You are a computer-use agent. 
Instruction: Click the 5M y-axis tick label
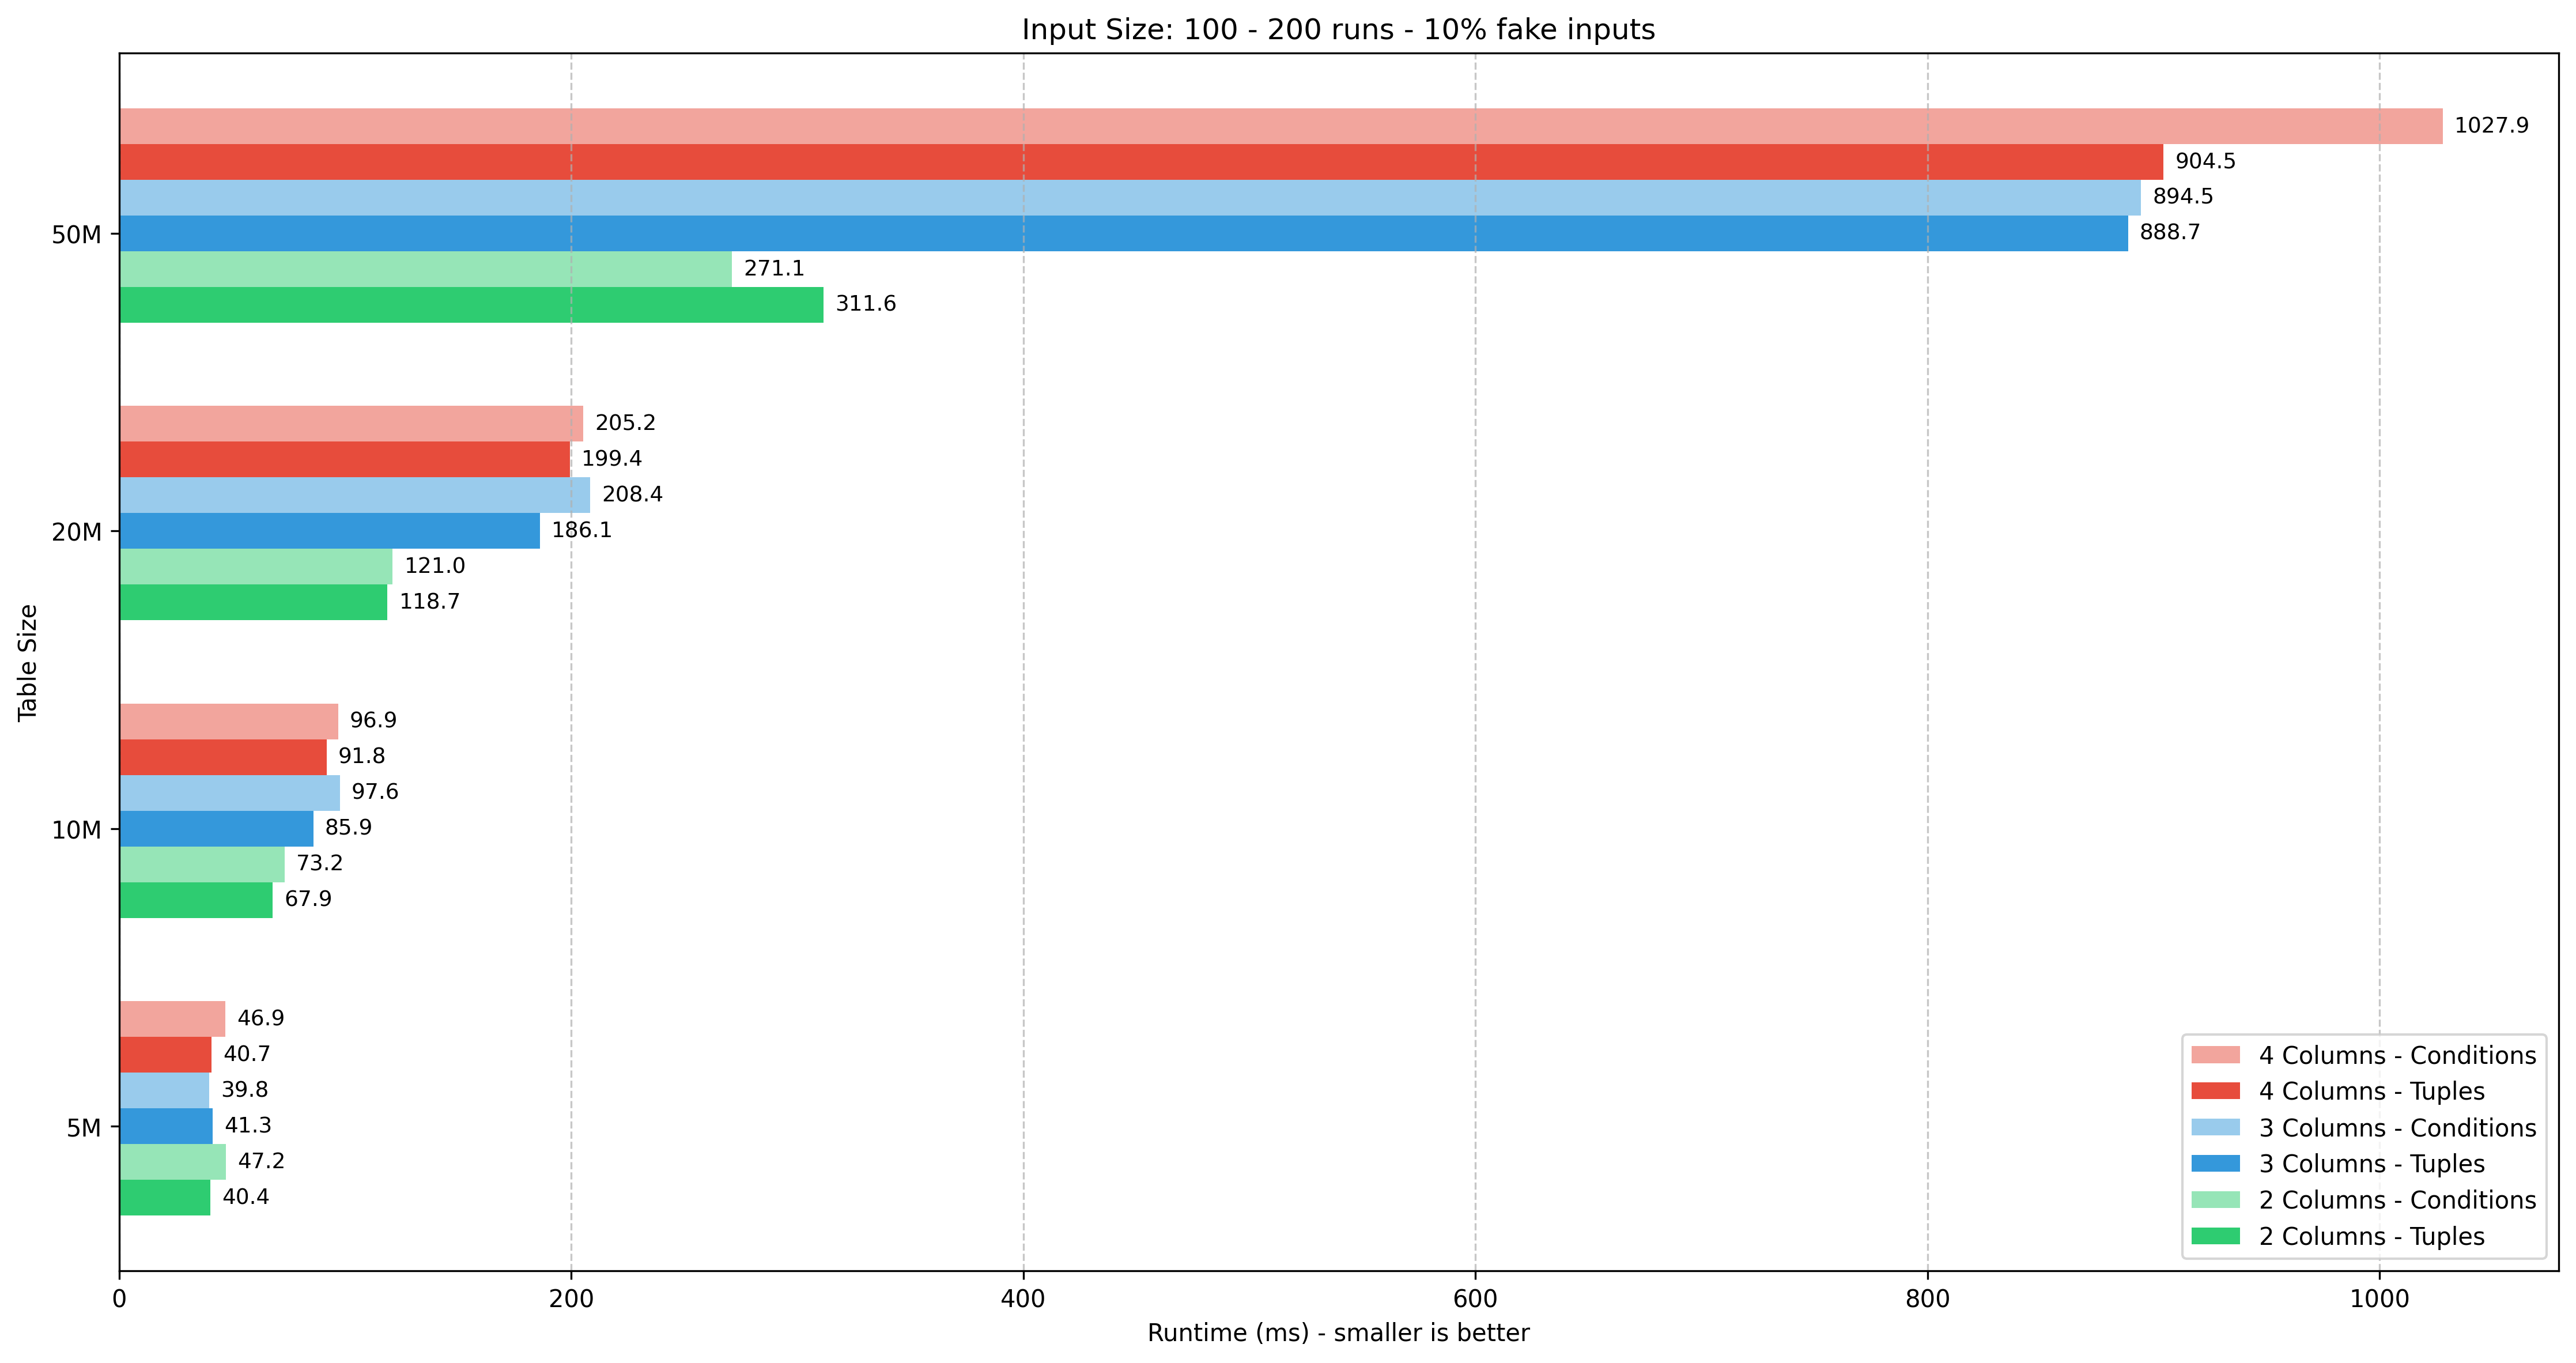(x=84, y=1128)
